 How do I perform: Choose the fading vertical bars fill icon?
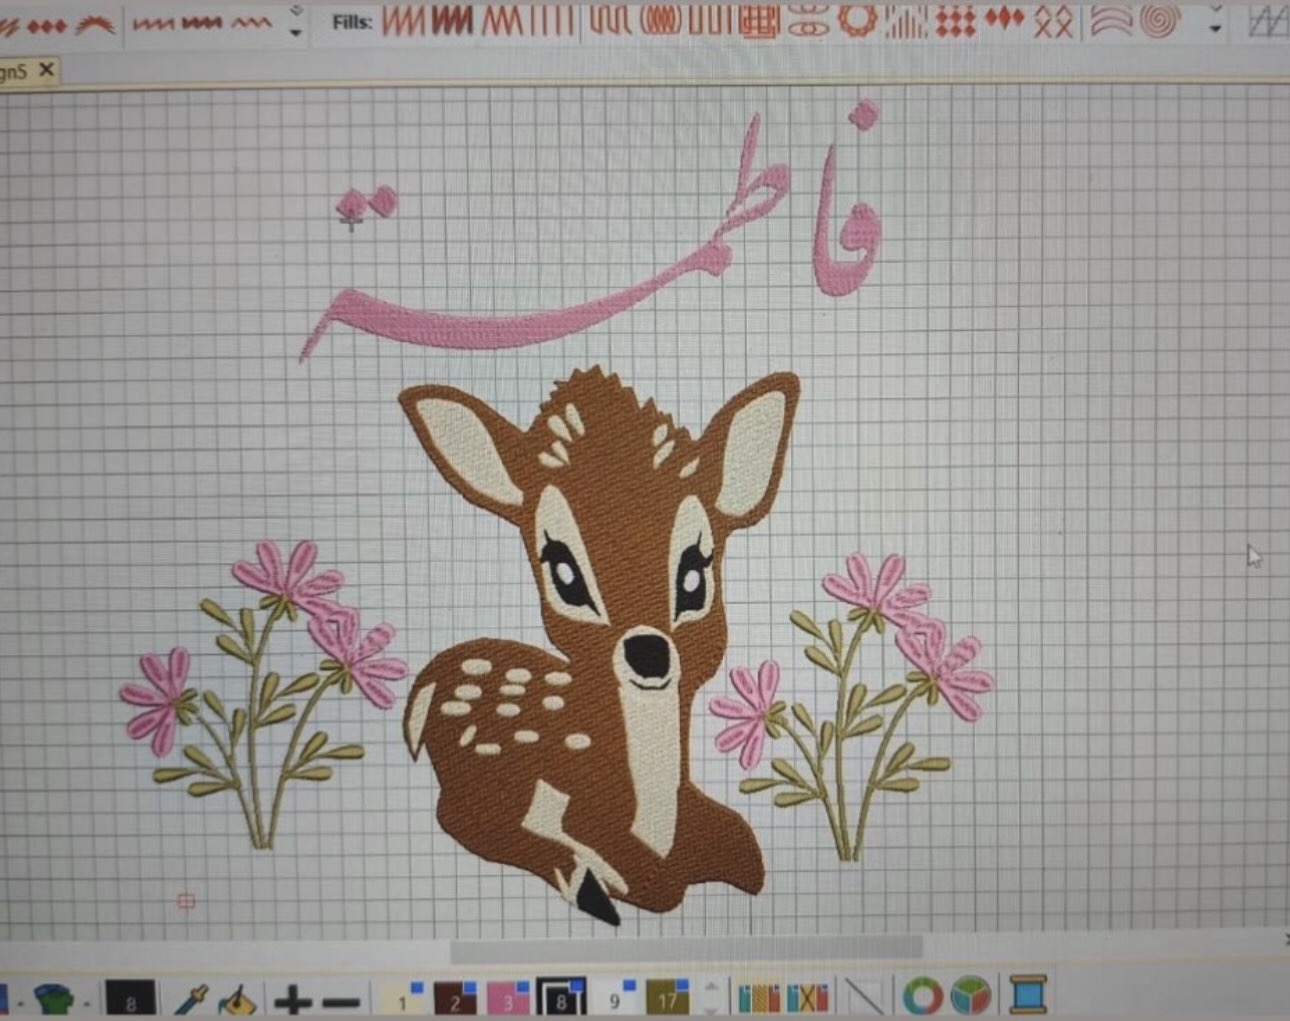(906, 21)
